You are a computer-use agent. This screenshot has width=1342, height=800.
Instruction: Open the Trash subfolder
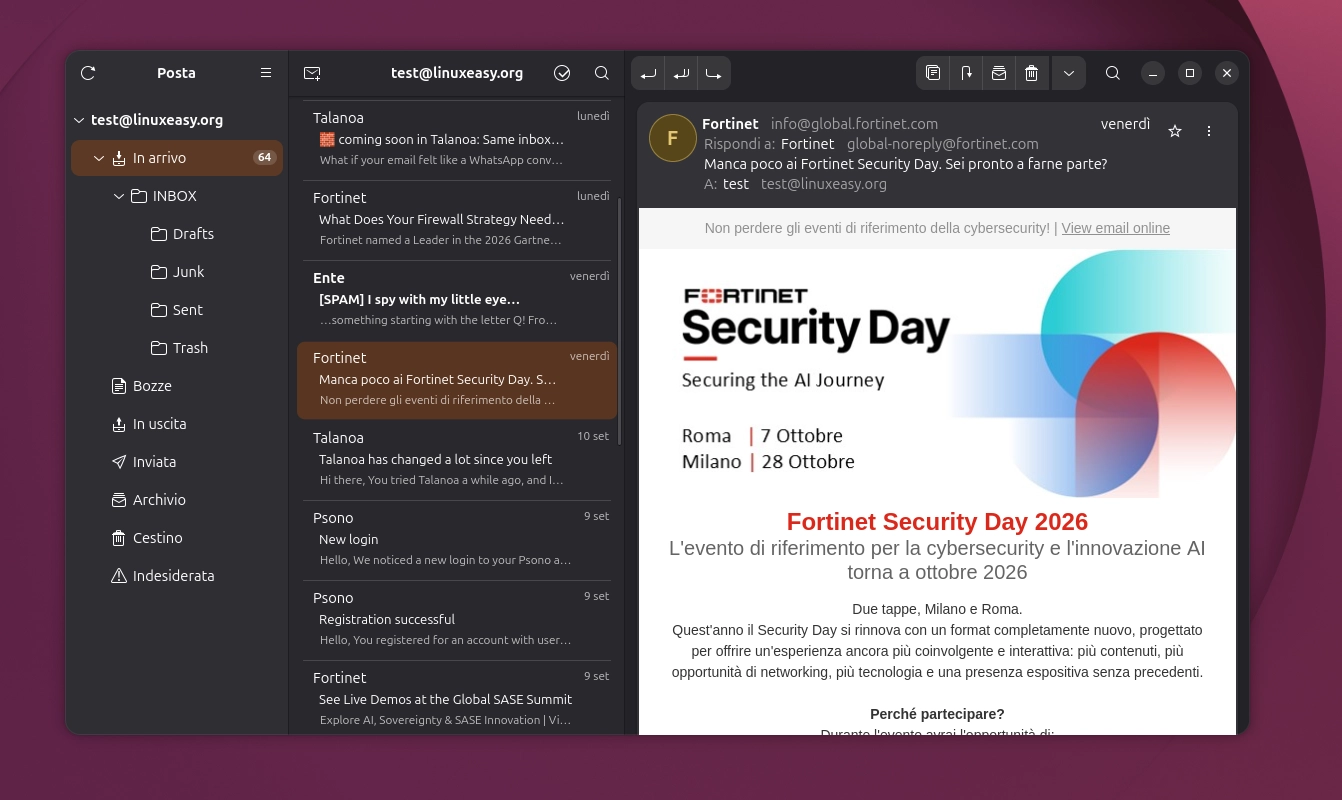coord(177,348)
